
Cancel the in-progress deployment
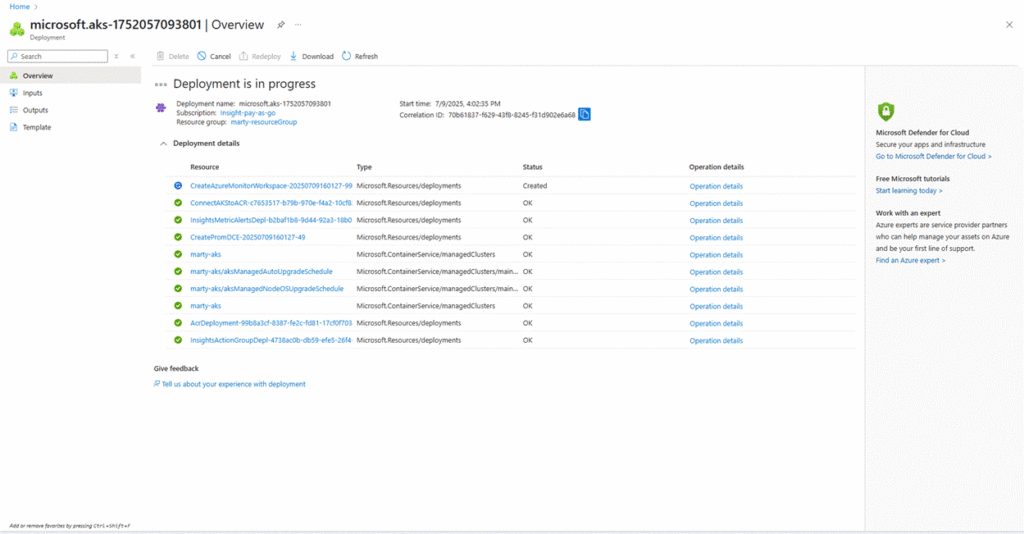coord(213,56)
